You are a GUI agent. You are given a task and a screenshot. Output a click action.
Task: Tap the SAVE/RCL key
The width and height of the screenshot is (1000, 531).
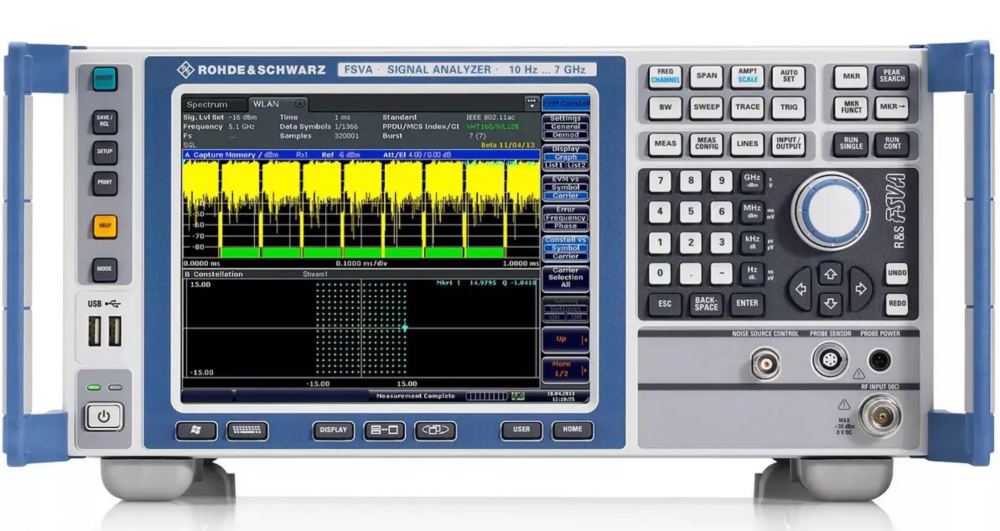pyautogui.click(x=105, y=121)
